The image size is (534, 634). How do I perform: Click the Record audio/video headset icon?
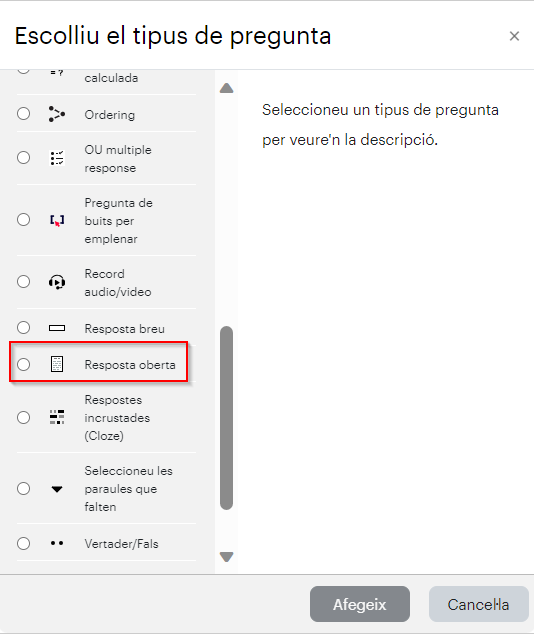(x=57, y=282)
